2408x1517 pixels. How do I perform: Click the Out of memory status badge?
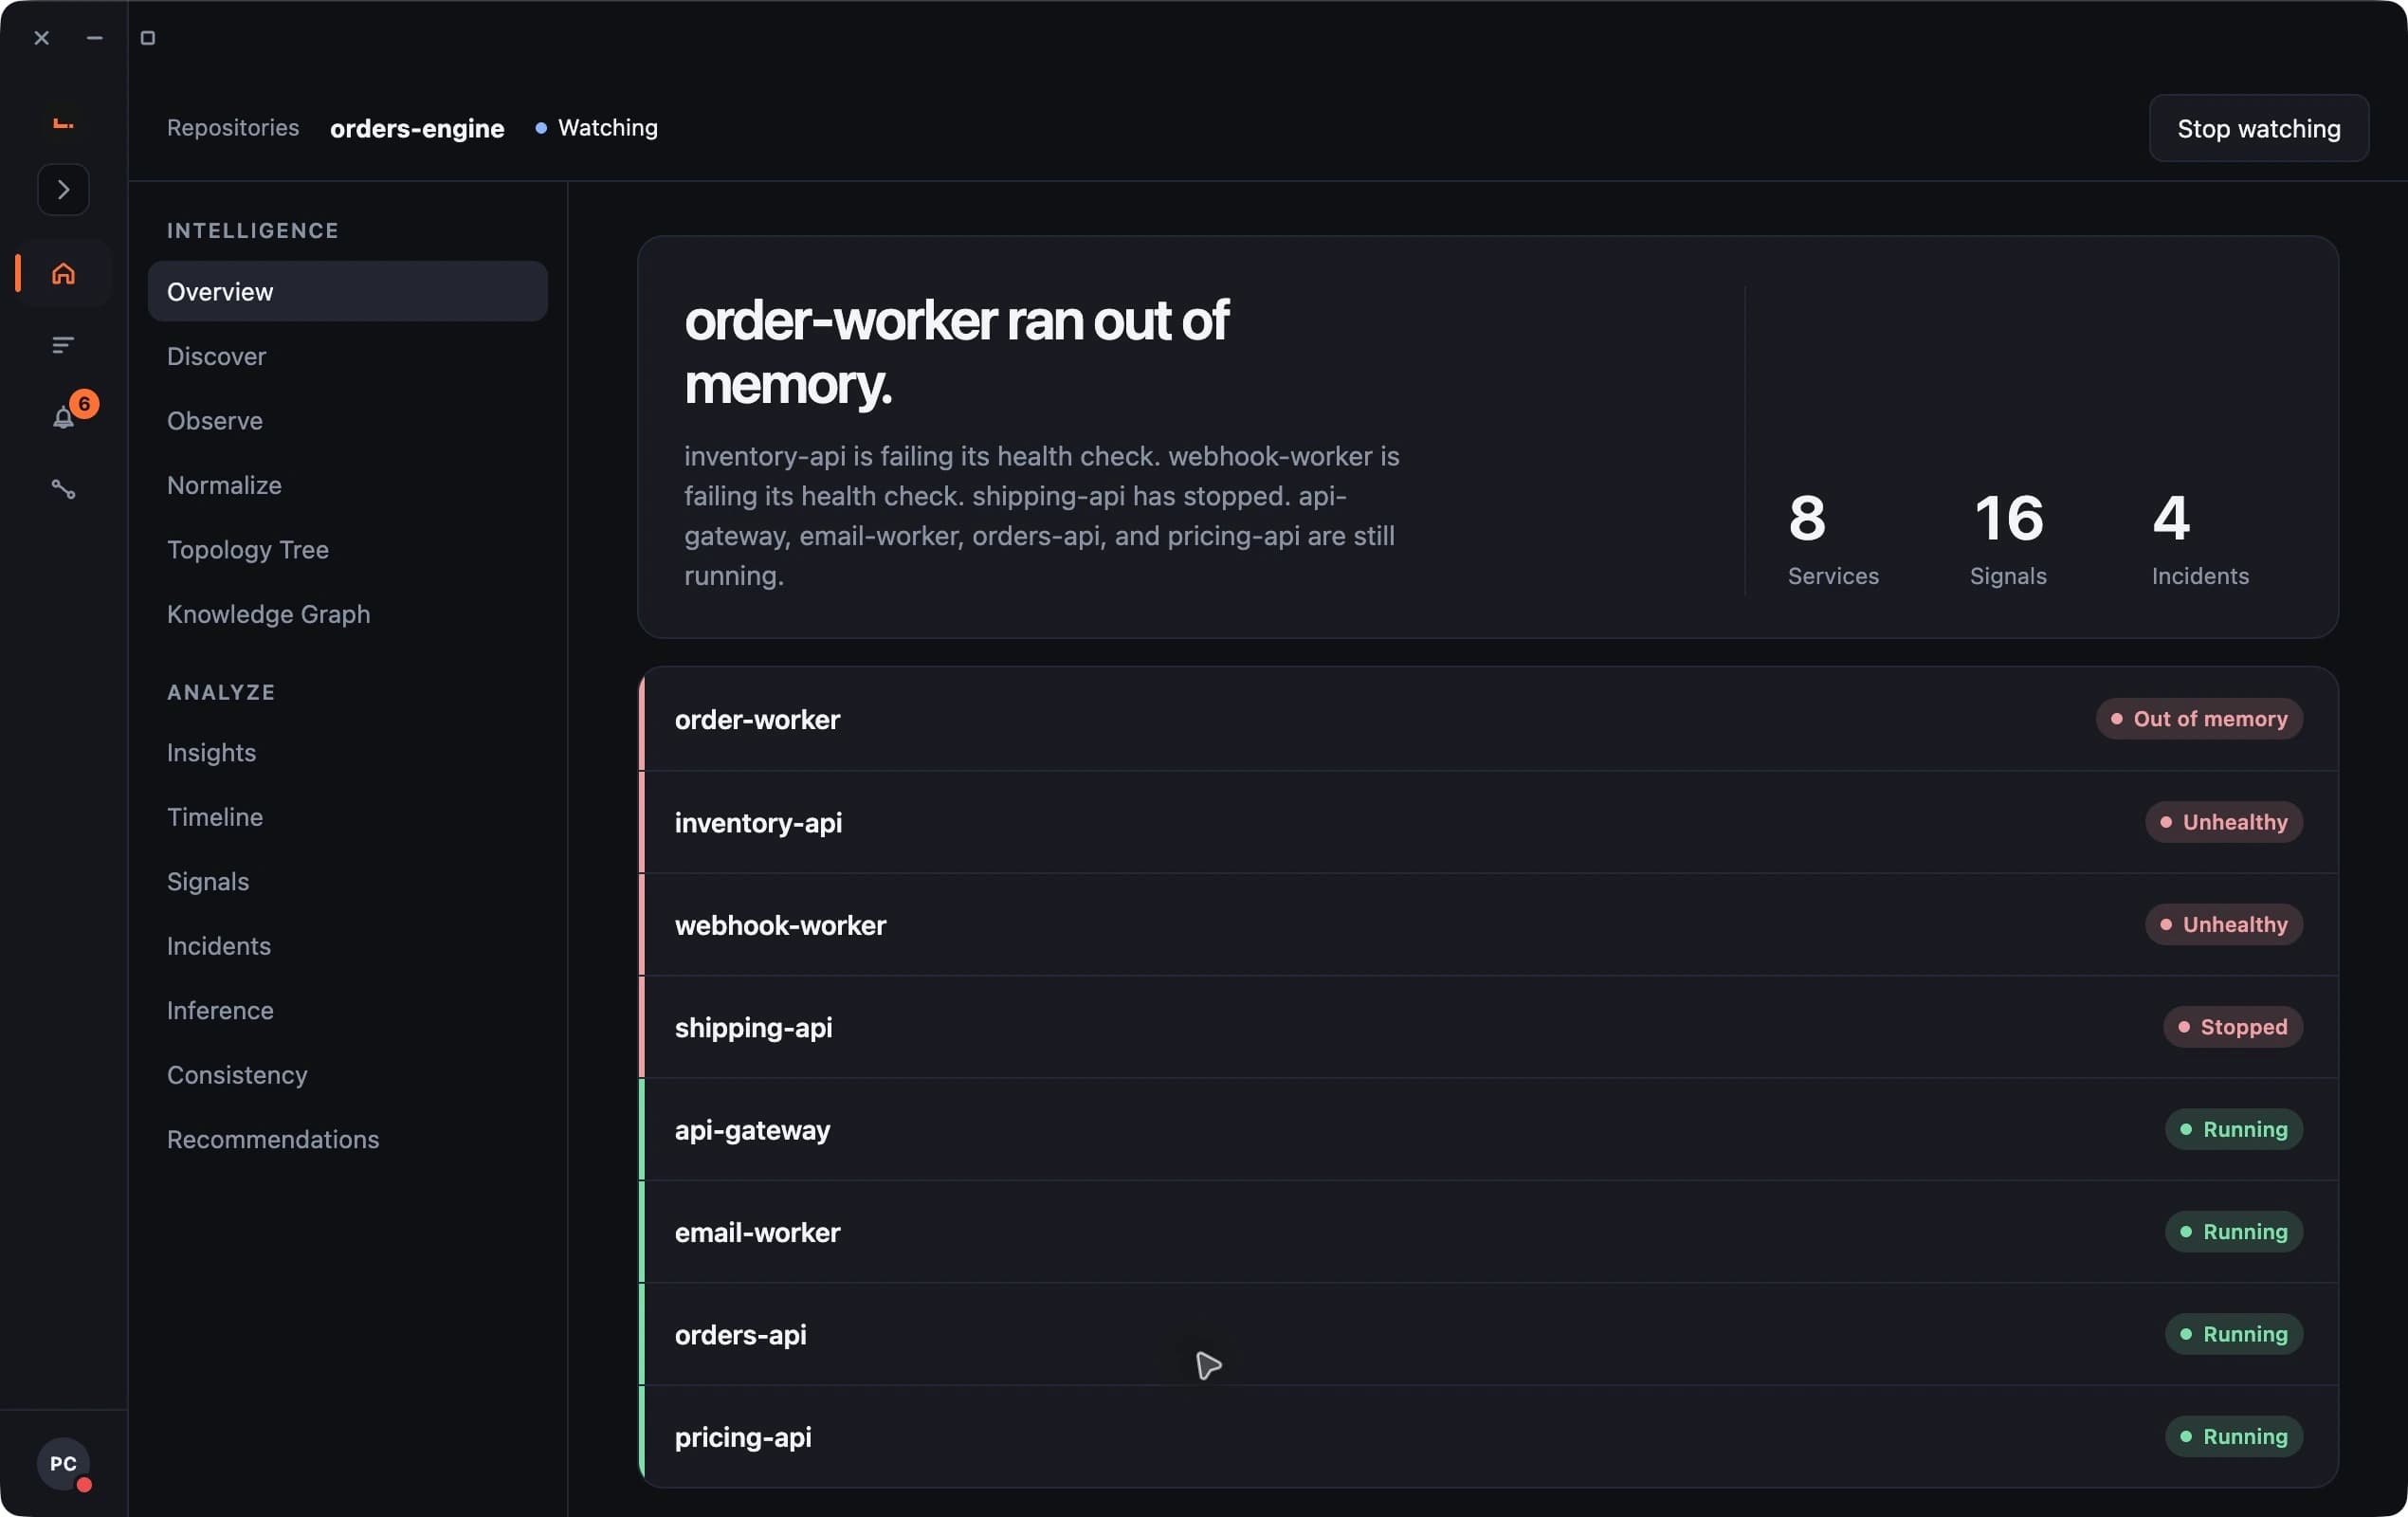tap(2199, 719)
